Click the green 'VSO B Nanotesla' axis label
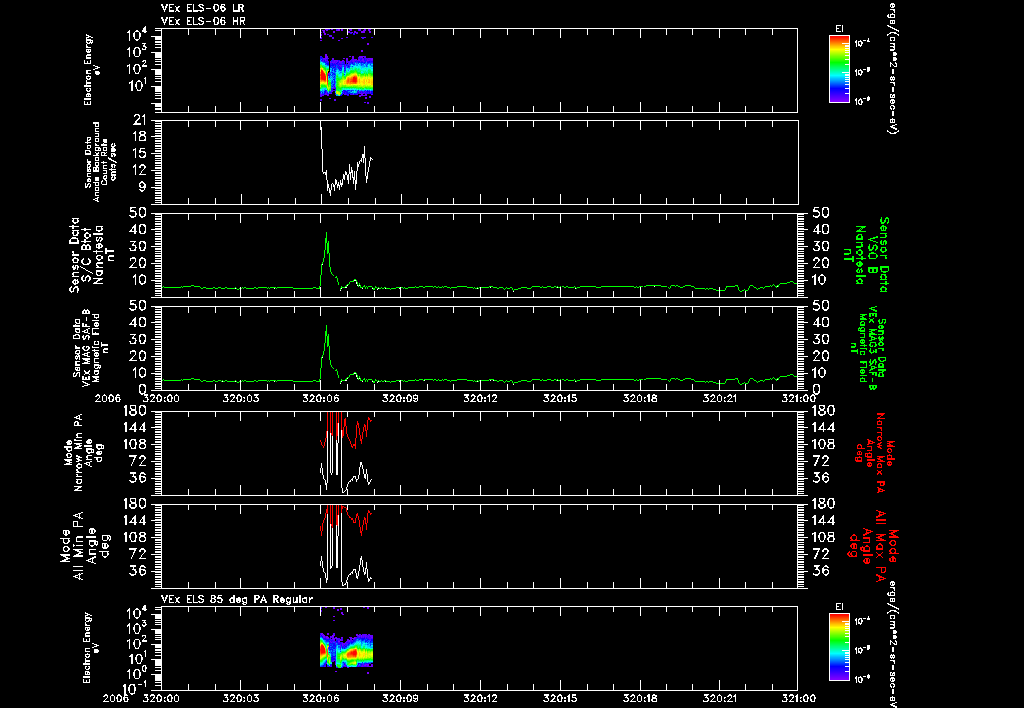Screen dimensions: 1024x708 [x=866, y=255]
